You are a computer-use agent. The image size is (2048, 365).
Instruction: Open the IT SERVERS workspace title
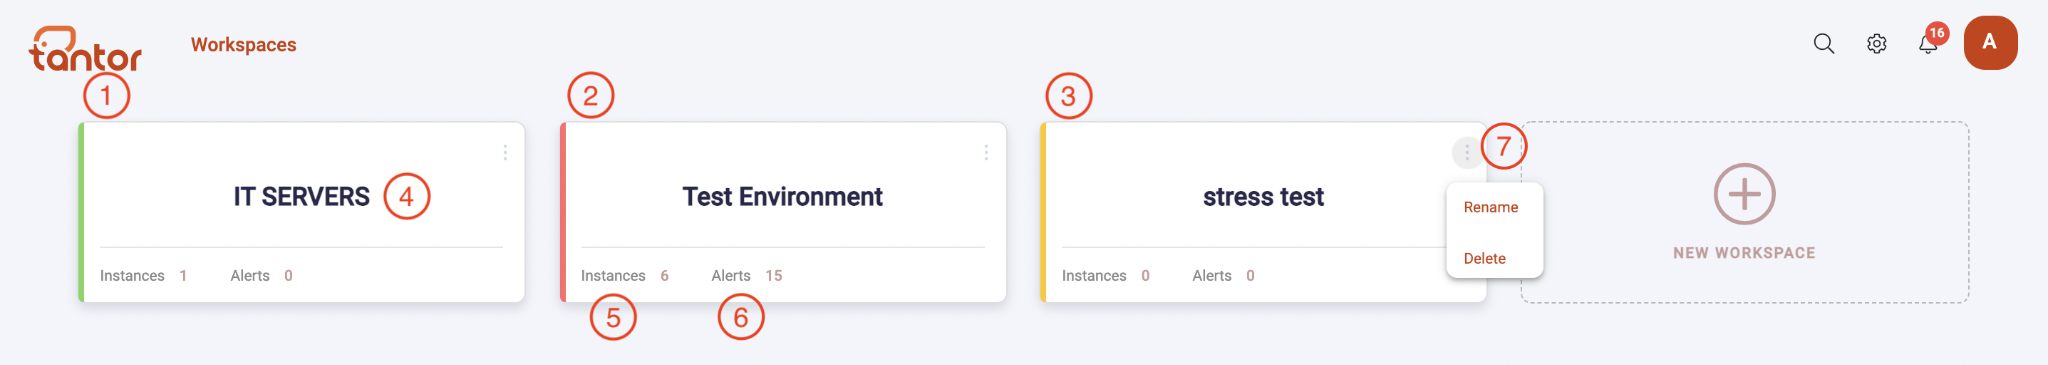(x=301, y=197)
